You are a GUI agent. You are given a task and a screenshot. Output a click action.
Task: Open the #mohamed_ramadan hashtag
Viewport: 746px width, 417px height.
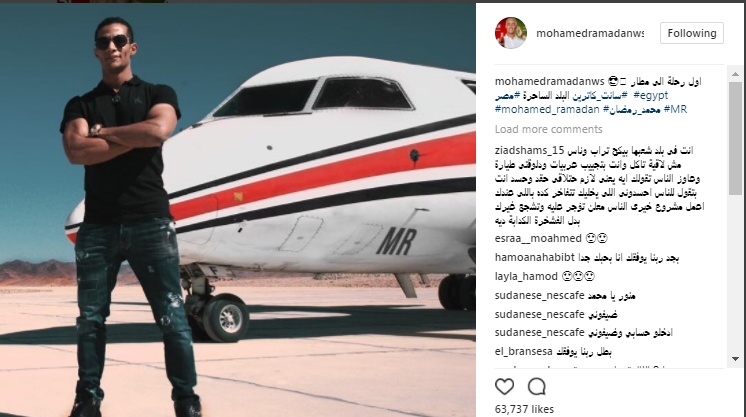point(547,109)
